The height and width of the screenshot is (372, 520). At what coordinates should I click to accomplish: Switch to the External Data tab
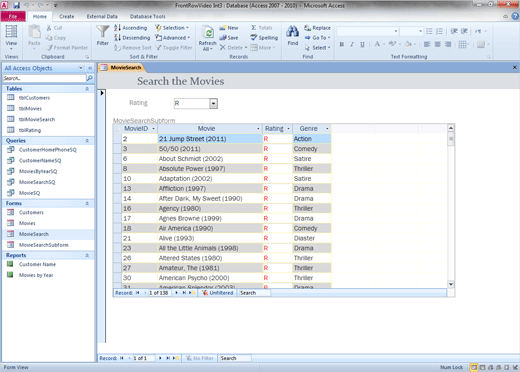click(x=102, y=16)
